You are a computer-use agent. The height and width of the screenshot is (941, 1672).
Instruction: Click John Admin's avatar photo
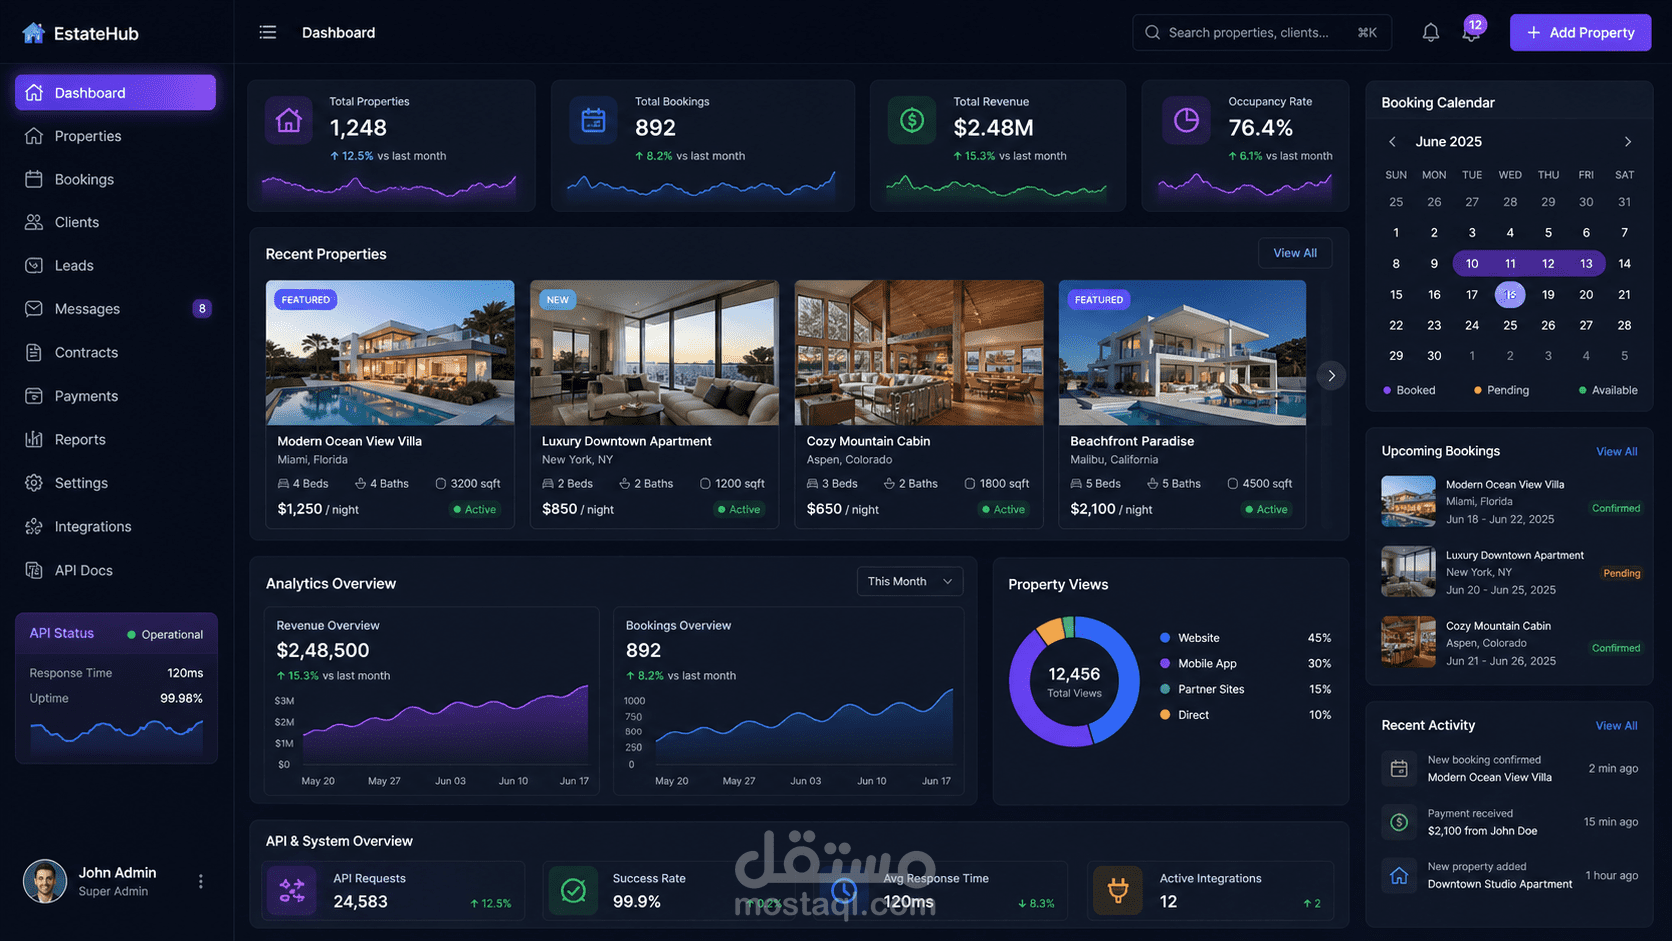[45, 881]
